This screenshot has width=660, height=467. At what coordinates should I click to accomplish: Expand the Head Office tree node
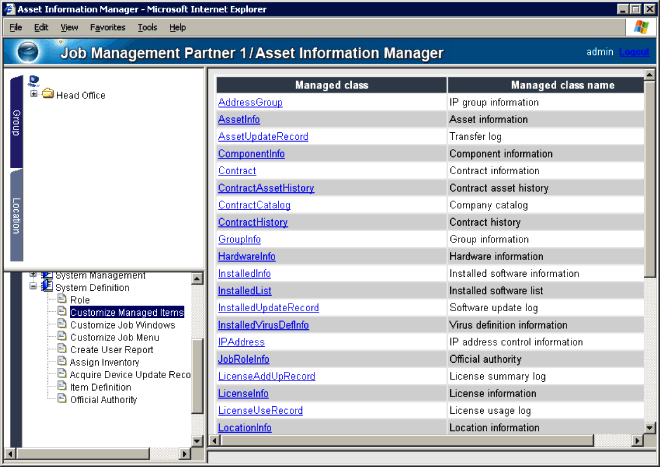point(34,95)
